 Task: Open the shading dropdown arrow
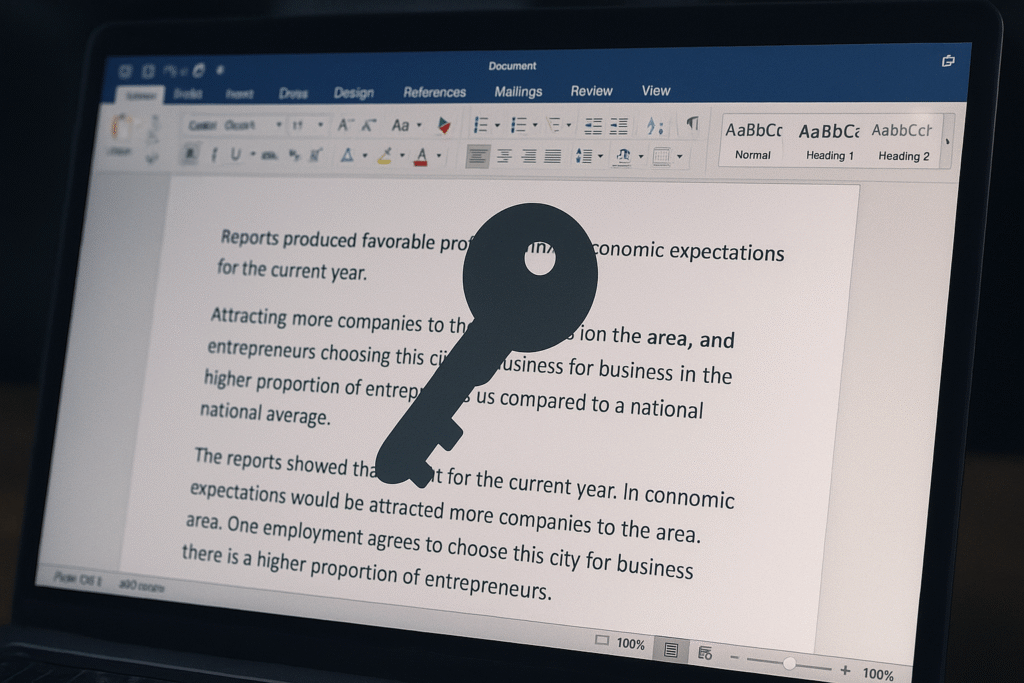pyautogui.click(x=641, y=156)
